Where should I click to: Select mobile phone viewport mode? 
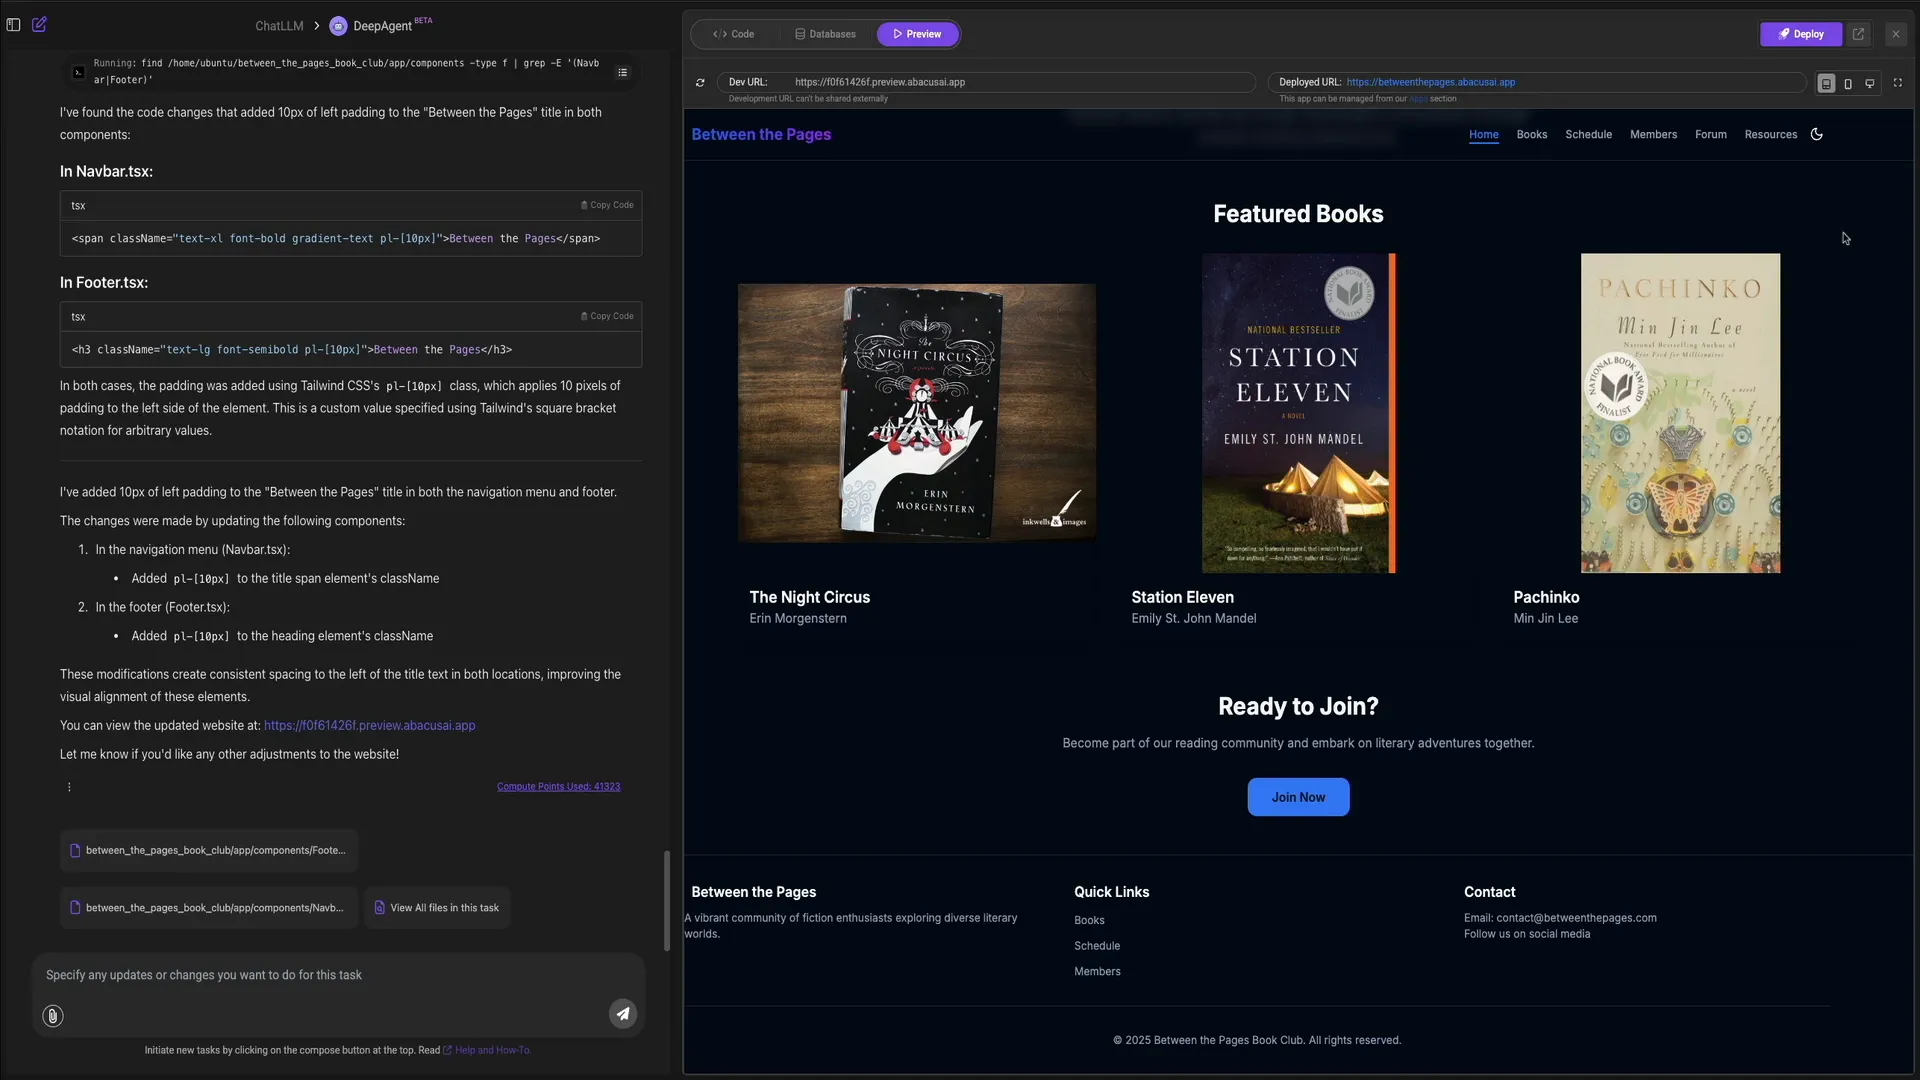pyautogui.click(x=1848, y=83)
